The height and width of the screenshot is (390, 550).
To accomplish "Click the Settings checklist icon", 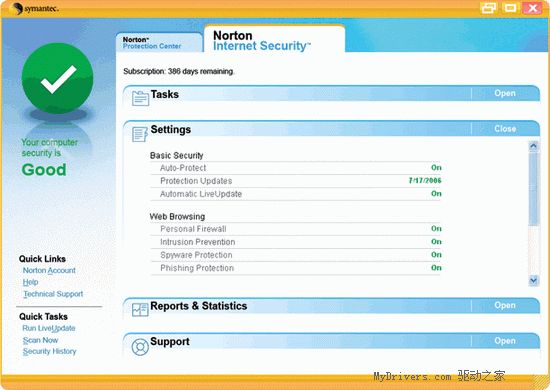I will tap(140, 134).
